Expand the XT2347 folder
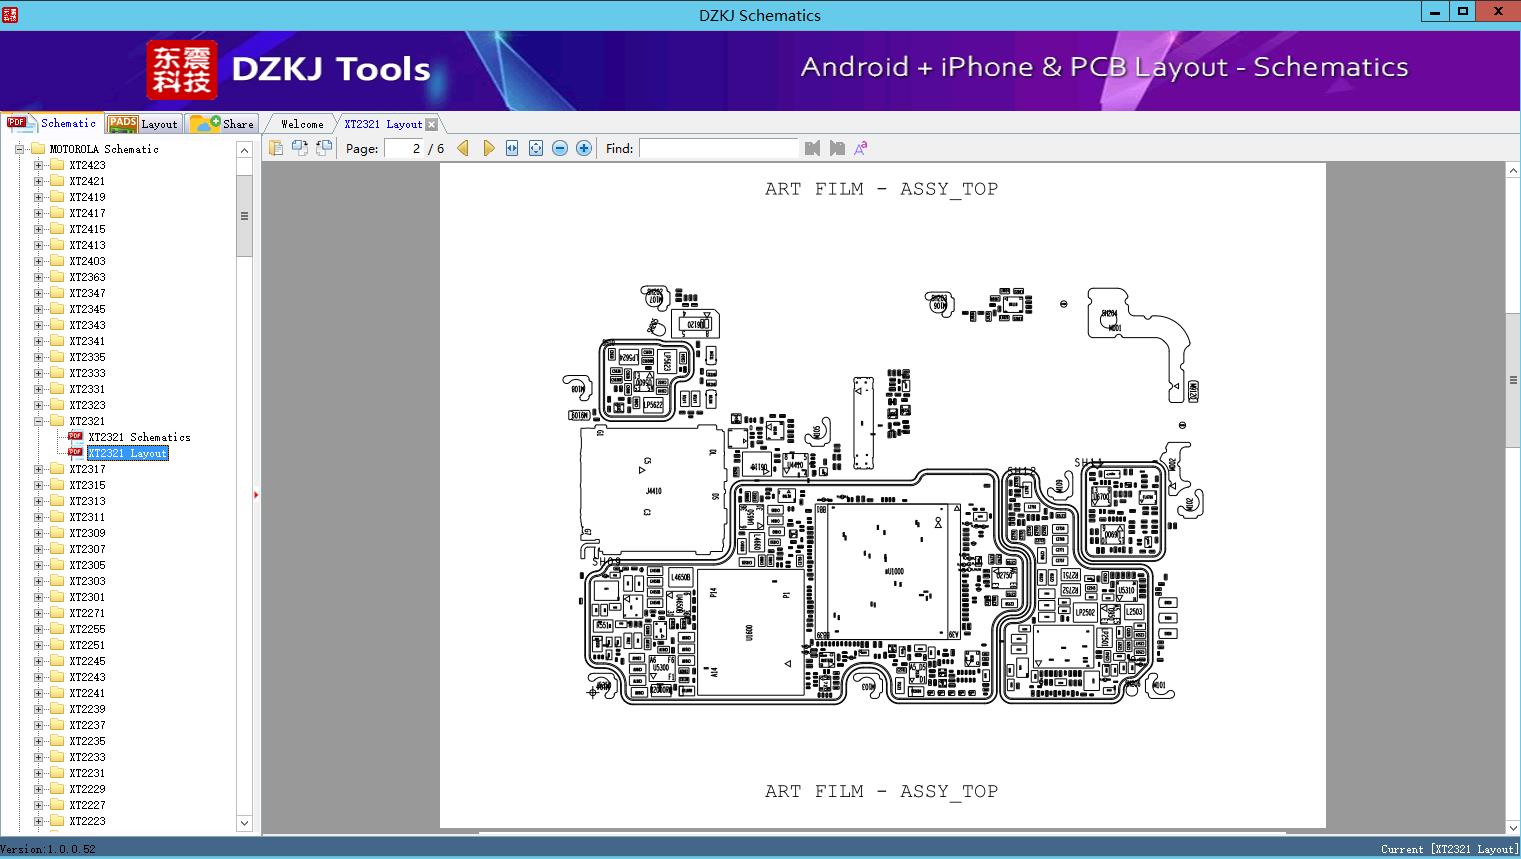1521x859 pixels. pyautogui.click(x=38, y=293)
